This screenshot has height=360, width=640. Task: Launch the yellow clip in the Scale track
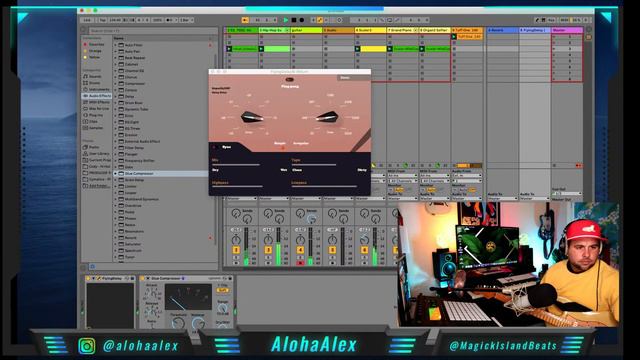[358, 49]
